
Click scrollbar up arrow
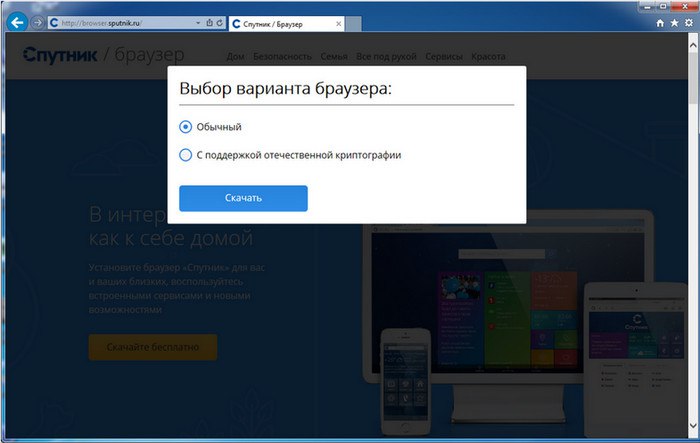(x=693, y=45)
